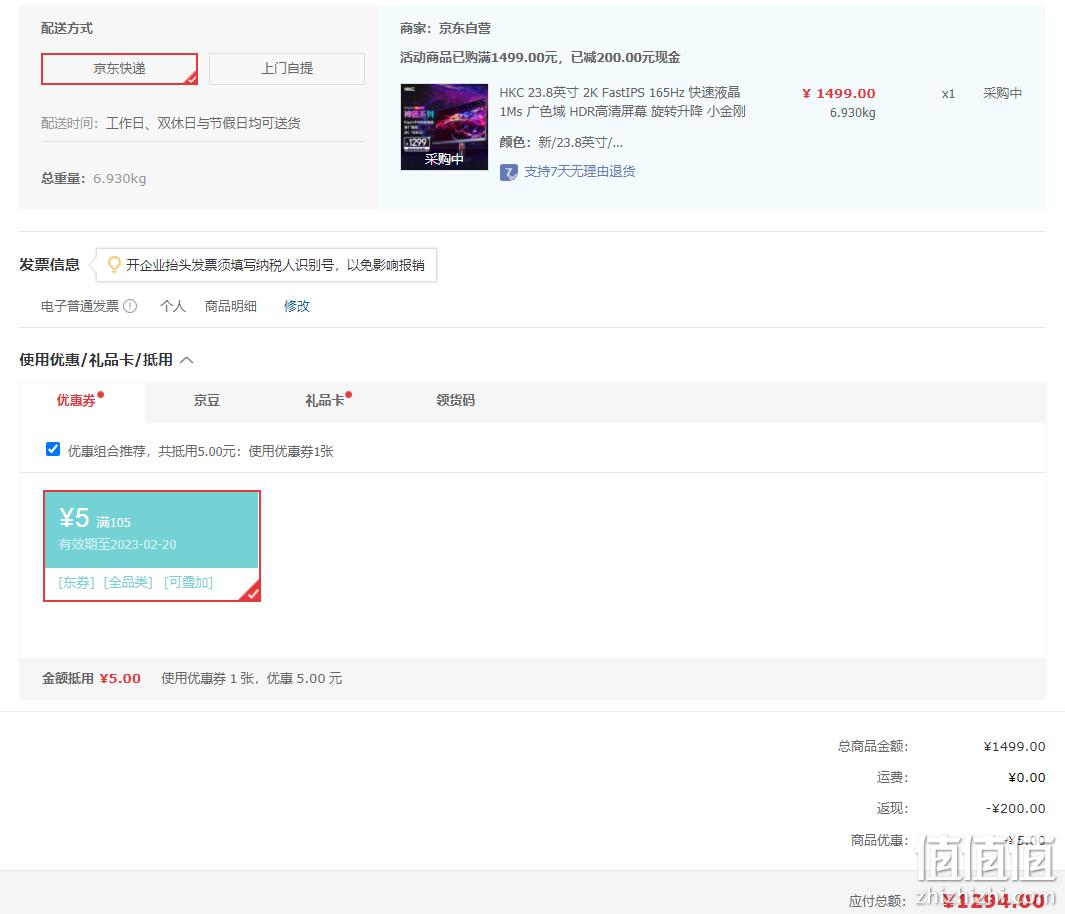This screenshot has height=914, width=1065.
Task: Click the 总商品金额 ¥1499.00 value
Action: click(x=1015, y=747)
